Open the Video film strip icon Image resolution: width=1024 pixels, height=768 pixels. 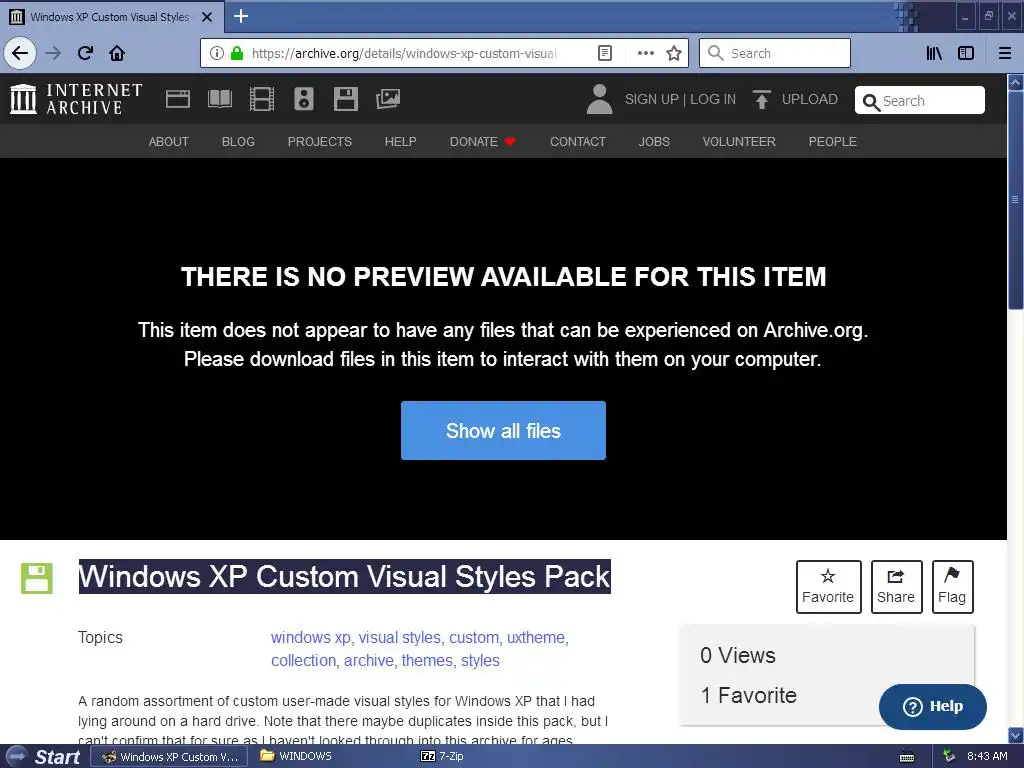click(x=262, y=99)
